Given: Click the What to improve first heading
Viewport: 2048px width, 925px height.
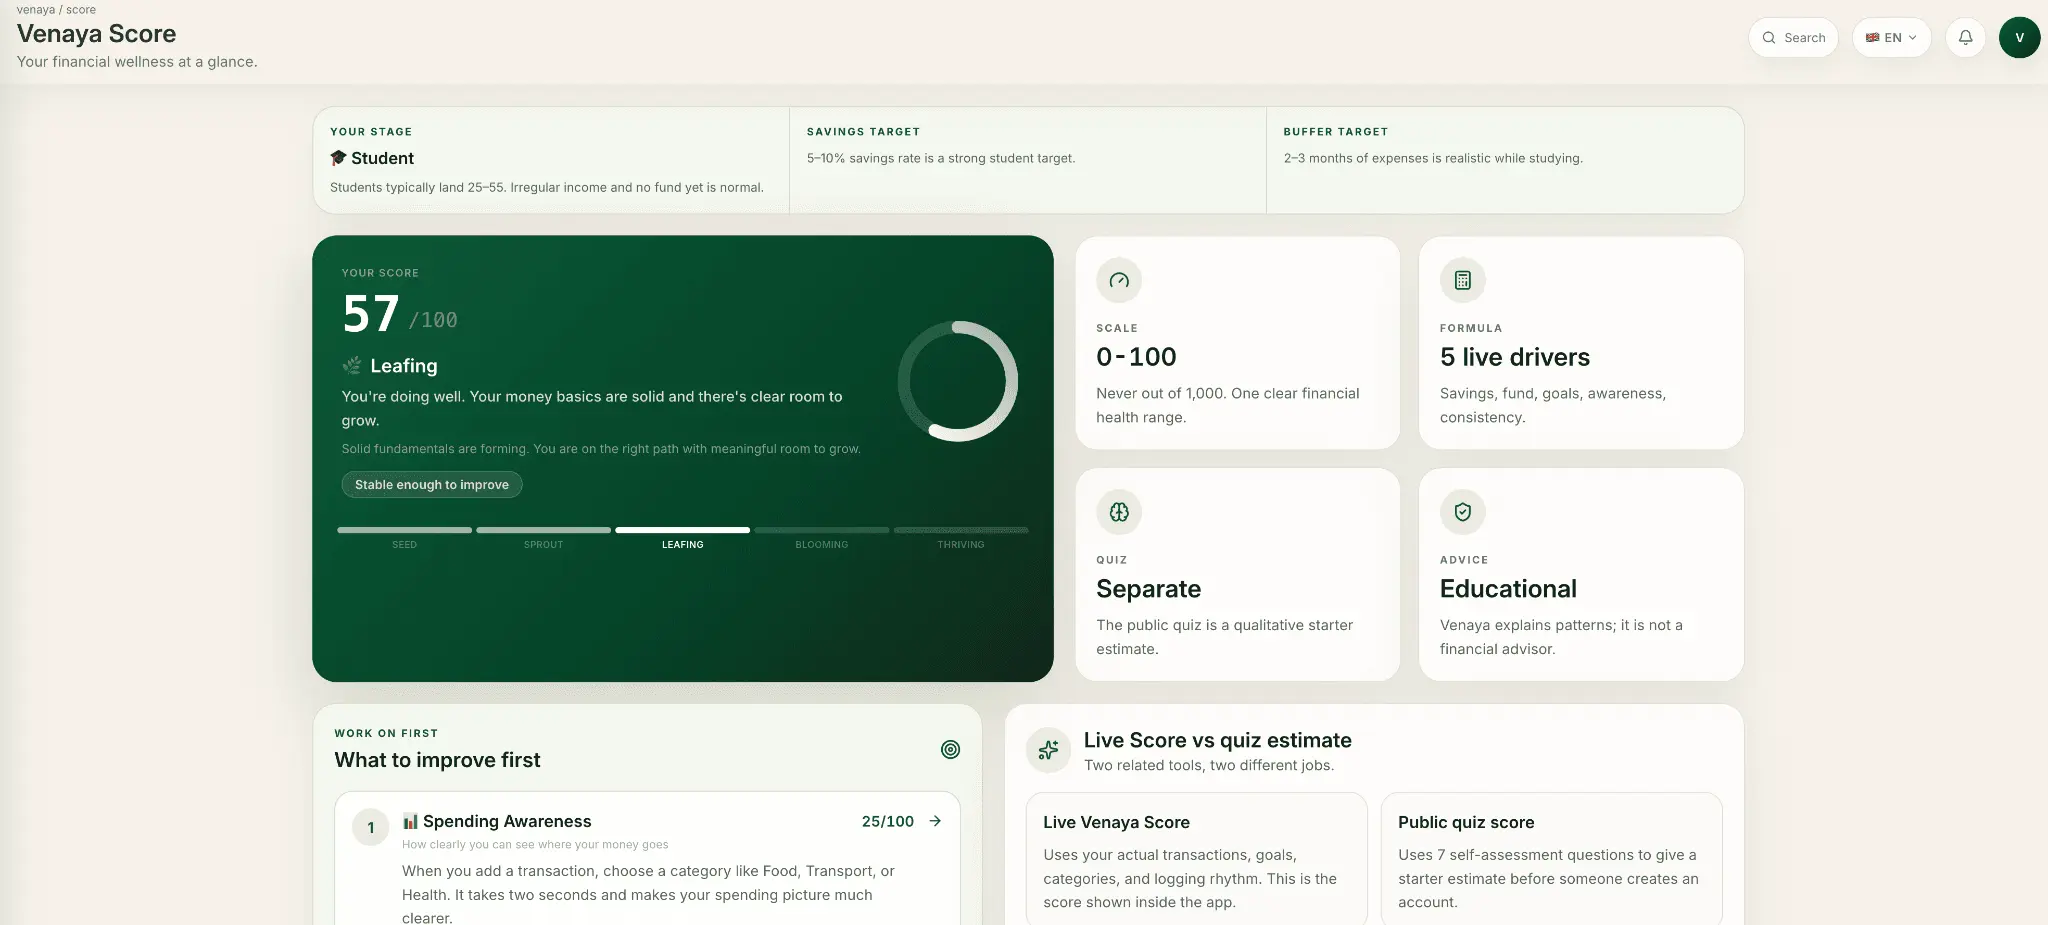Looking at the screenshot, I should [x=437, y=760].
